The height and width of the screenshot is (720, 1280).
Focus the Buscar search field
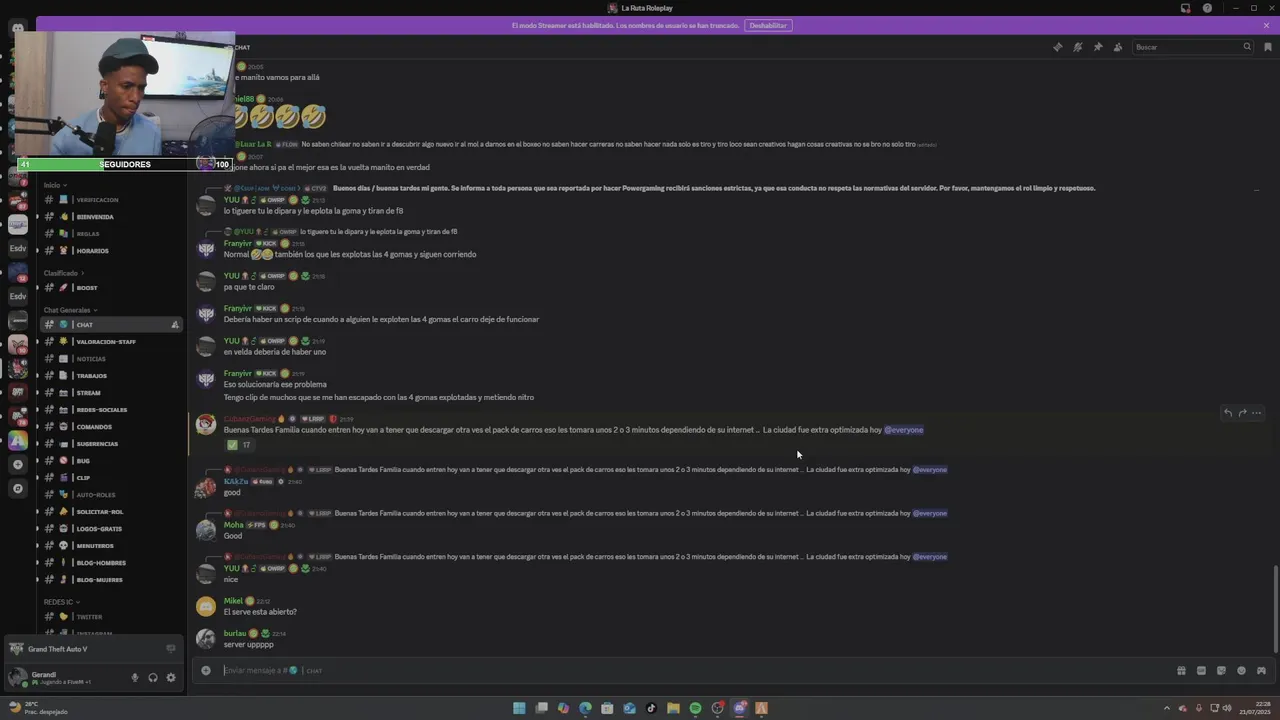click(x=1192, y=47)
